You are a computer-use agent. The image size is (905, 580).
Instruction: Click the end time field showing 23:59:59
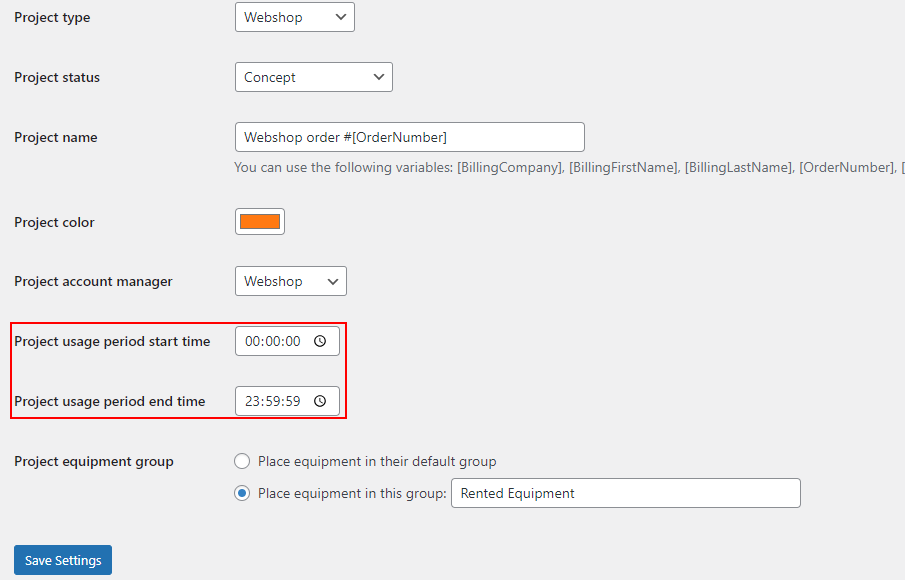coord(287,401)
